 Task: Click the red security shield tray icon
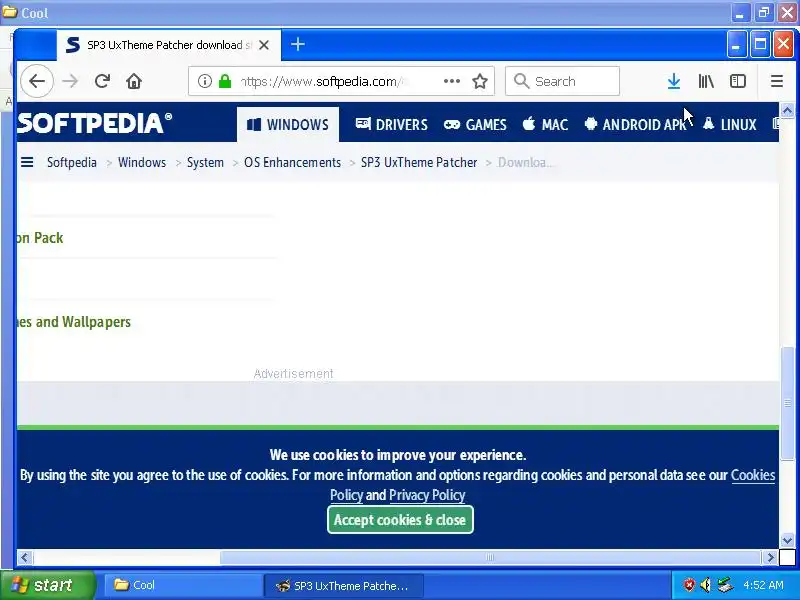pyautogui.click(x=689, y=585)
